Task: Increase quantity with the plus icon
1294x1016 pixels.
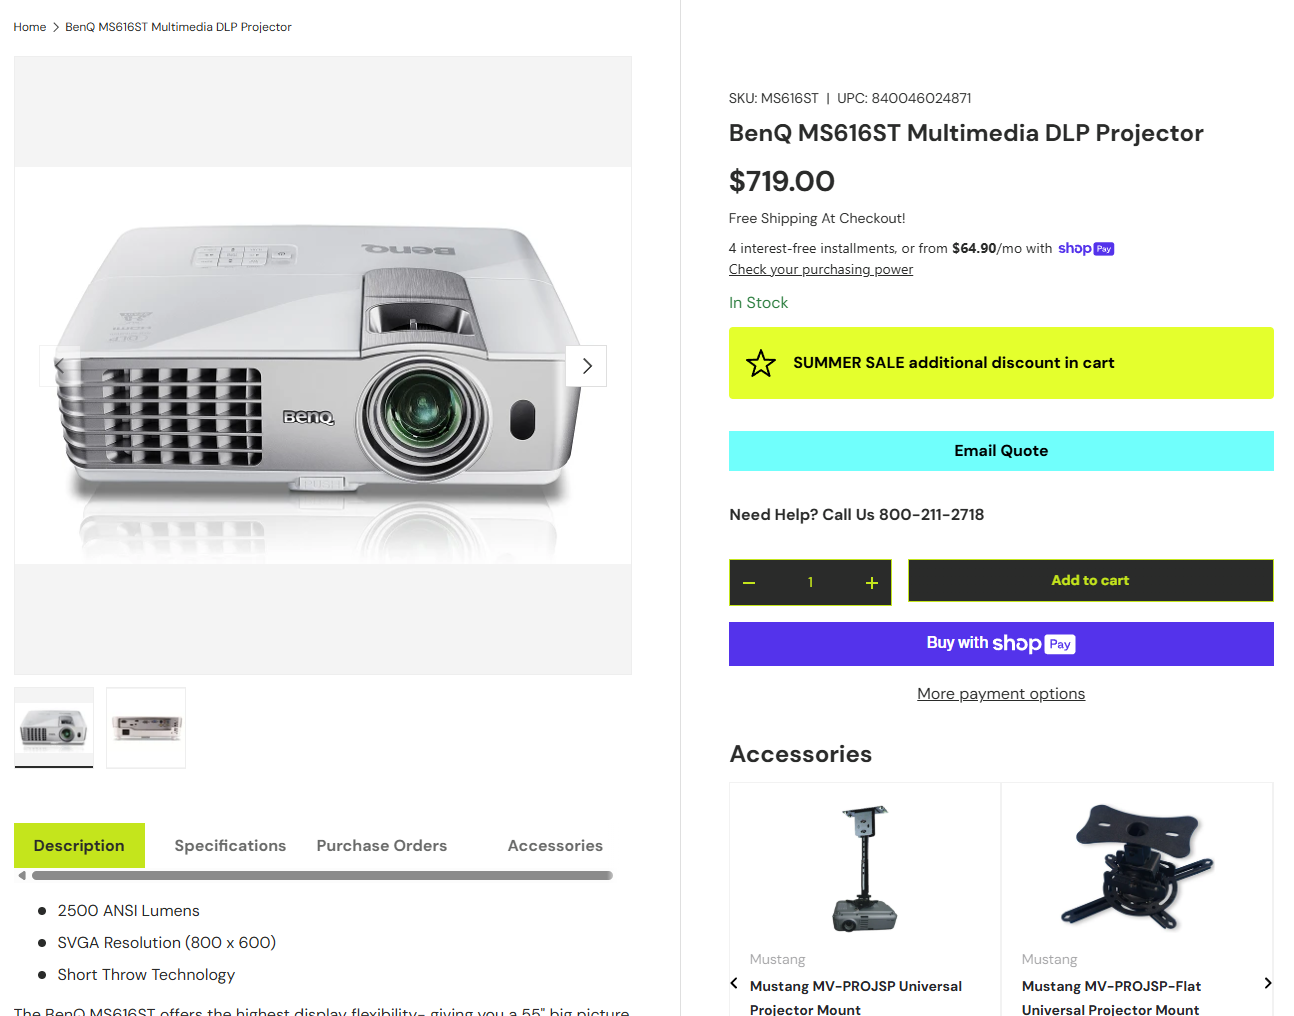Action: [872, 583]
